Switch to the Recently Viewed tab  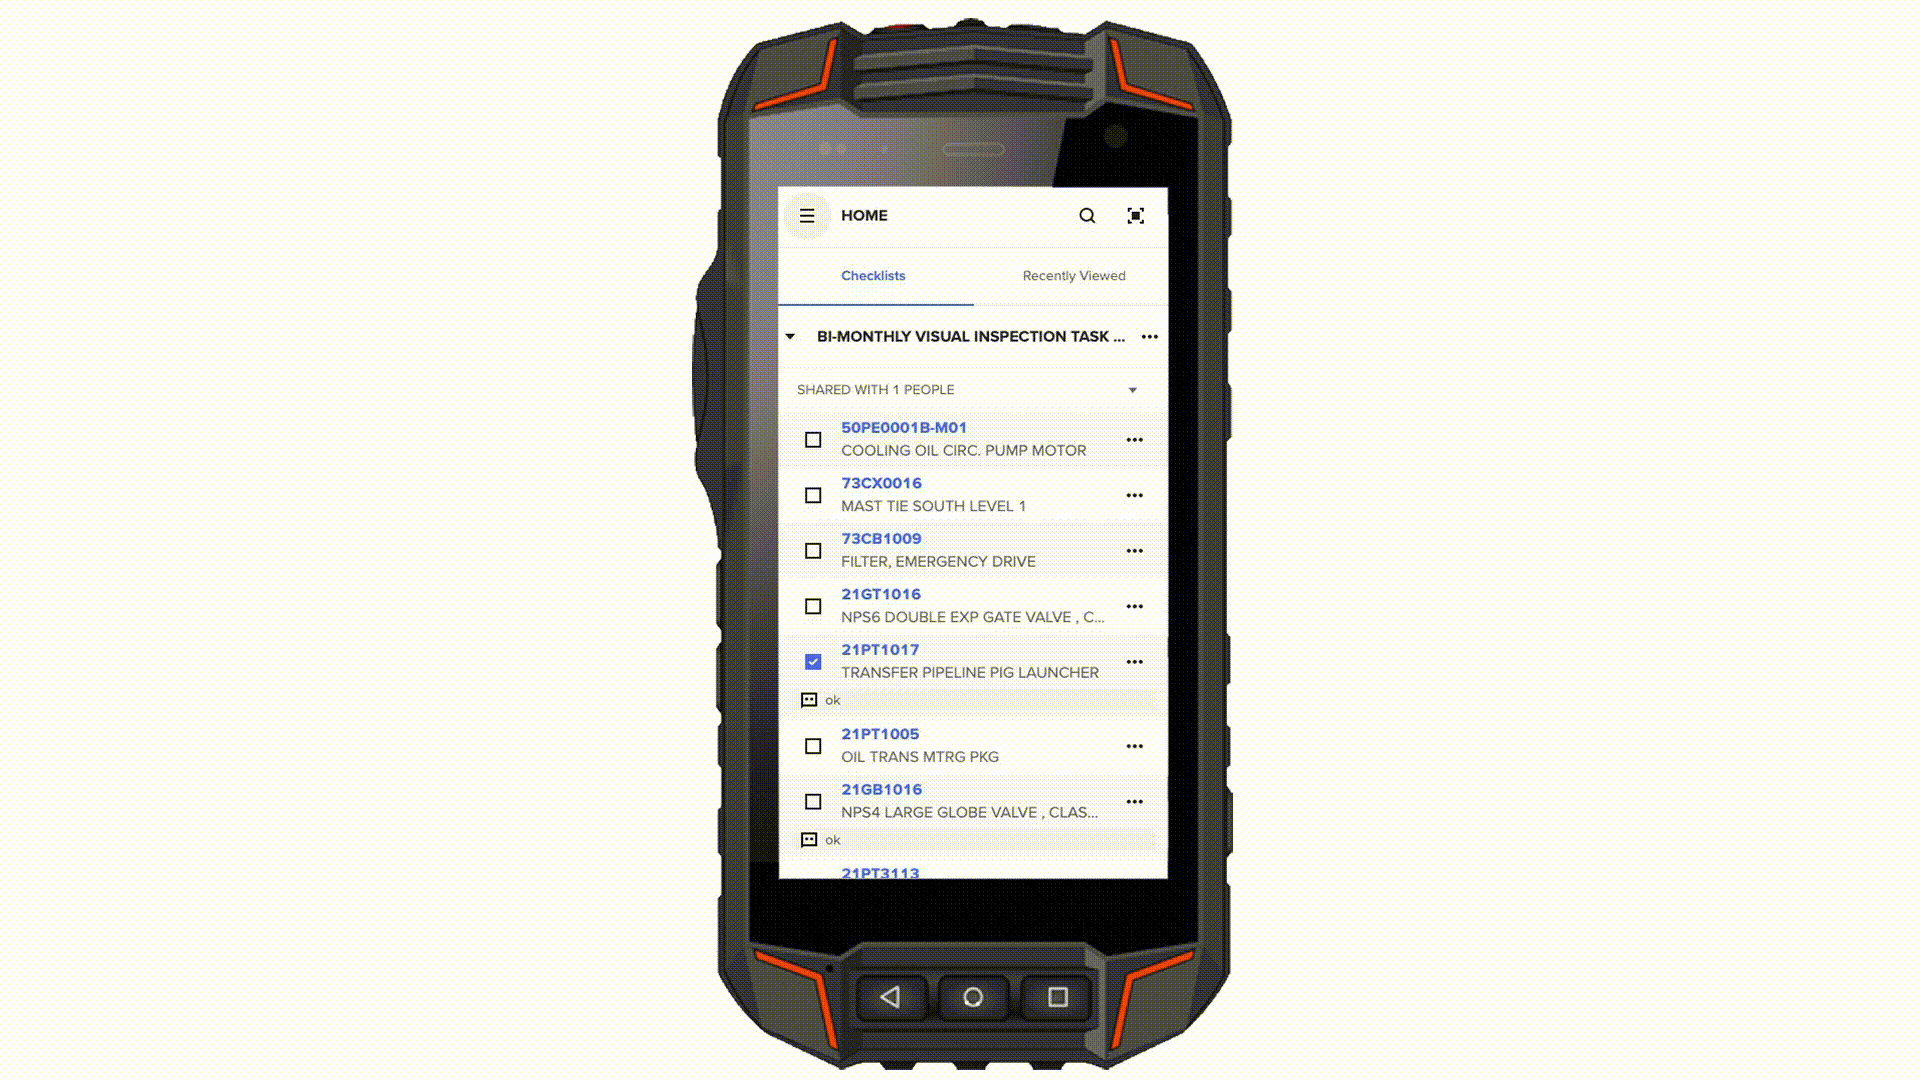pos(1073,274)
